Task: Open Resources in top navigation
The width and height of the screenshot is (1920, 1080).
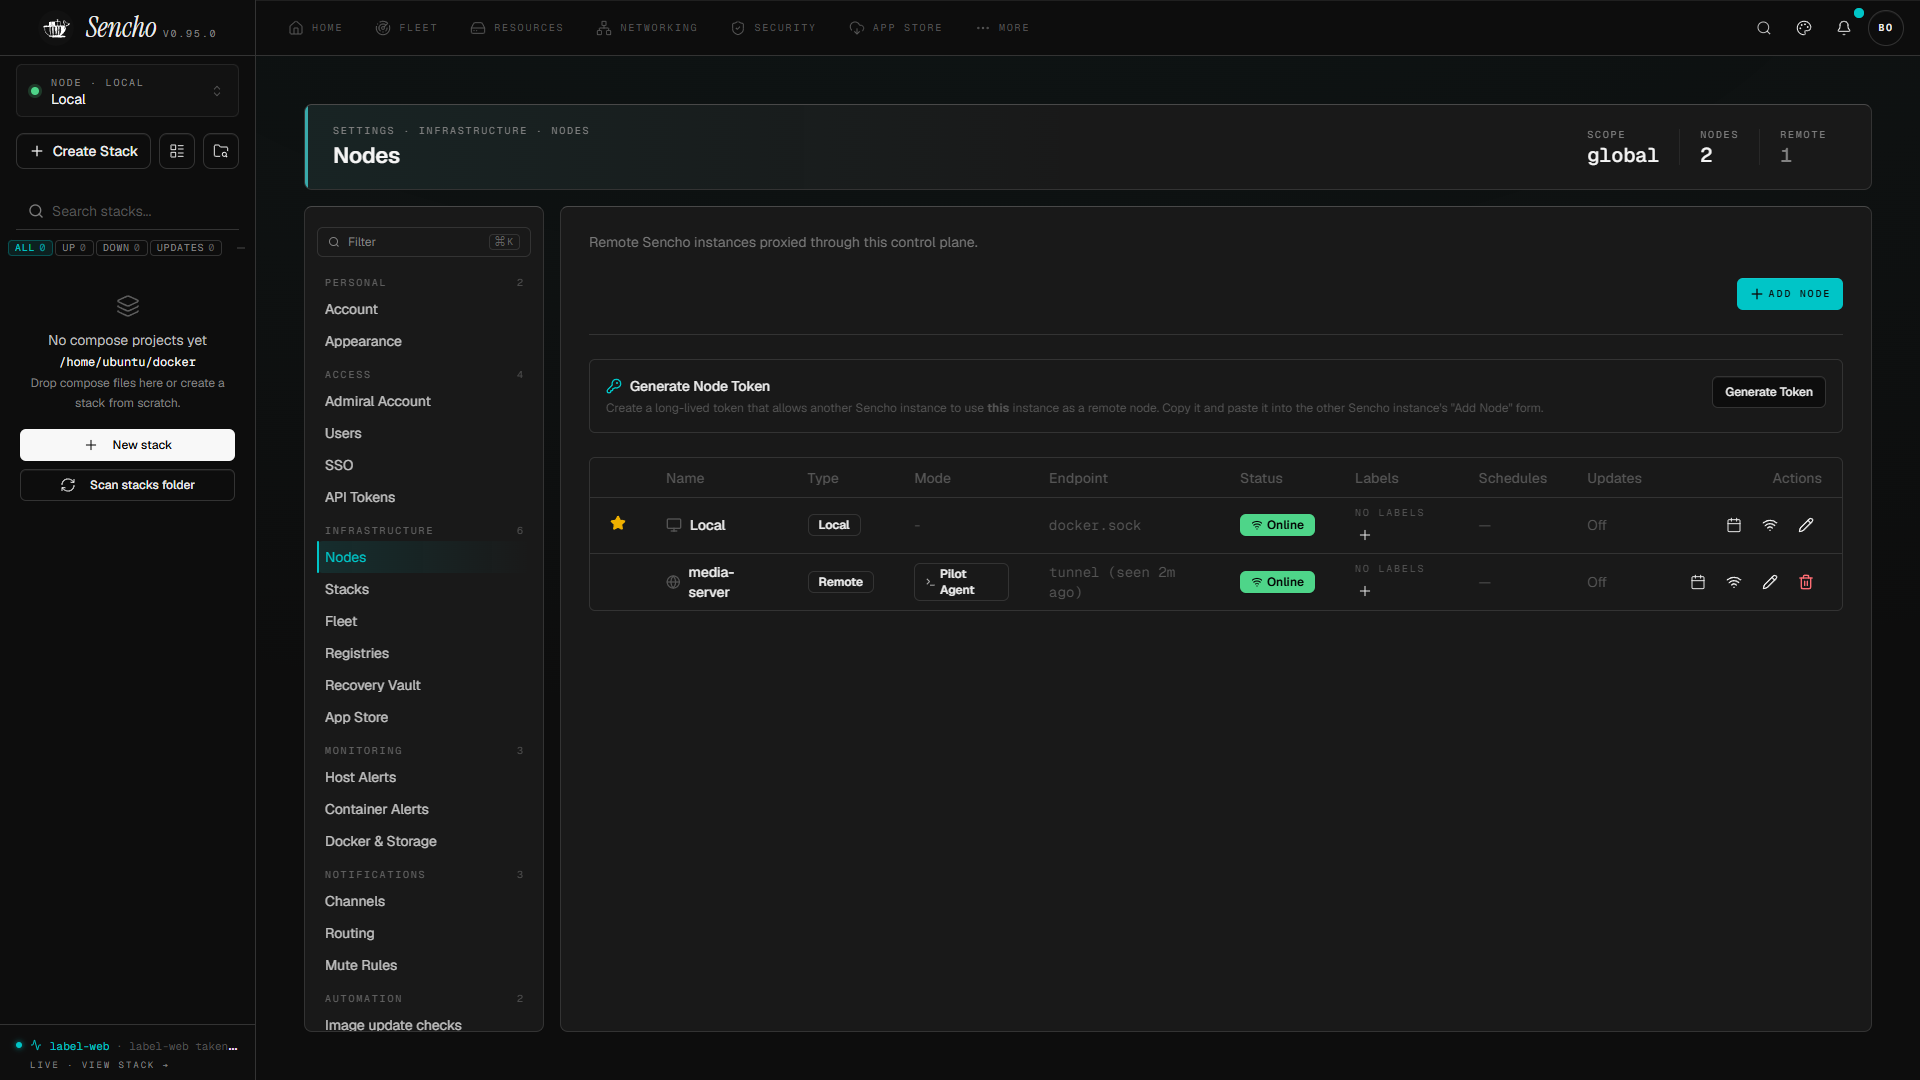Action: point(517,28)
